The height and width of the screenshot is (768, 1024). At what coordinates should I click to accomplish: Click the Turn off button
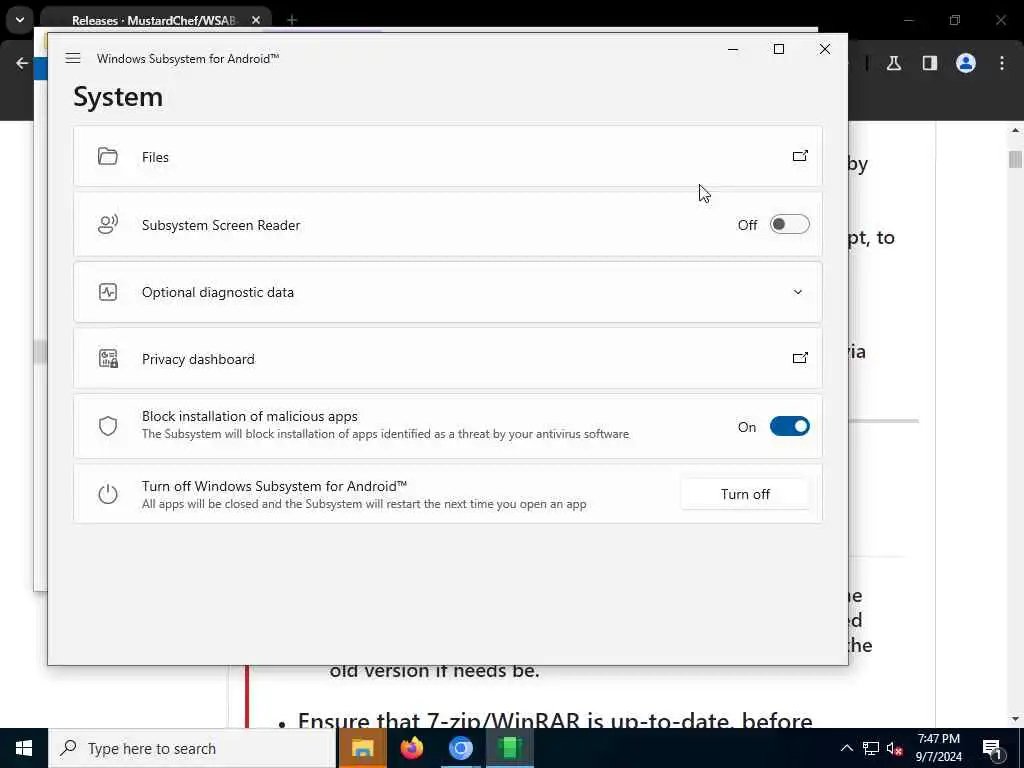745,494
